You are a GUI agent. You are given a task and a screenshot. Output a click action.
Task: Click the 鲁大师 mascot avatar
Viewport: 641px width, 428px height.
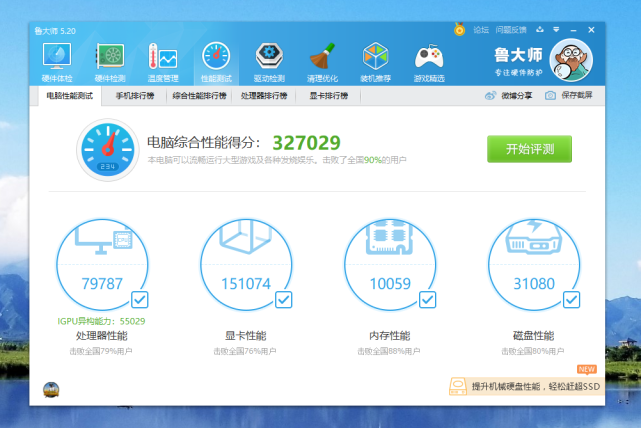571,60
